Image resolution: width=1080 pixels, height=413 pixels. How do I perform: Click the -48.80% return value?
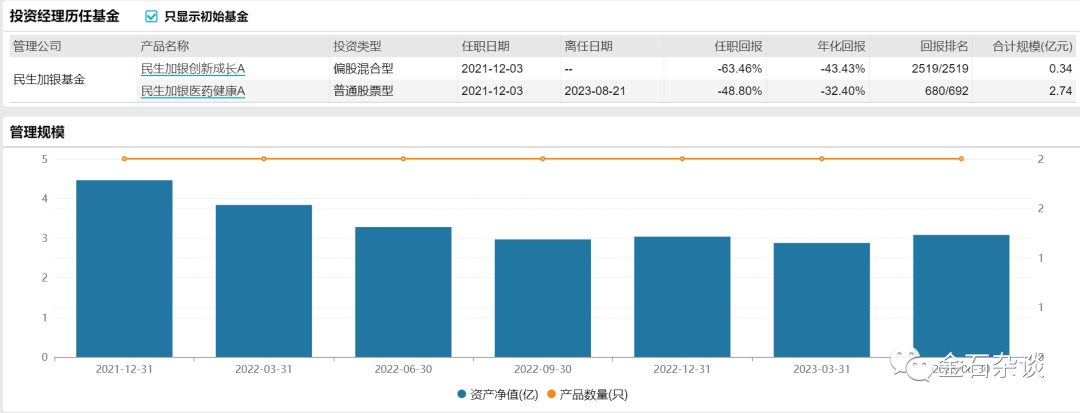(740, 91)
